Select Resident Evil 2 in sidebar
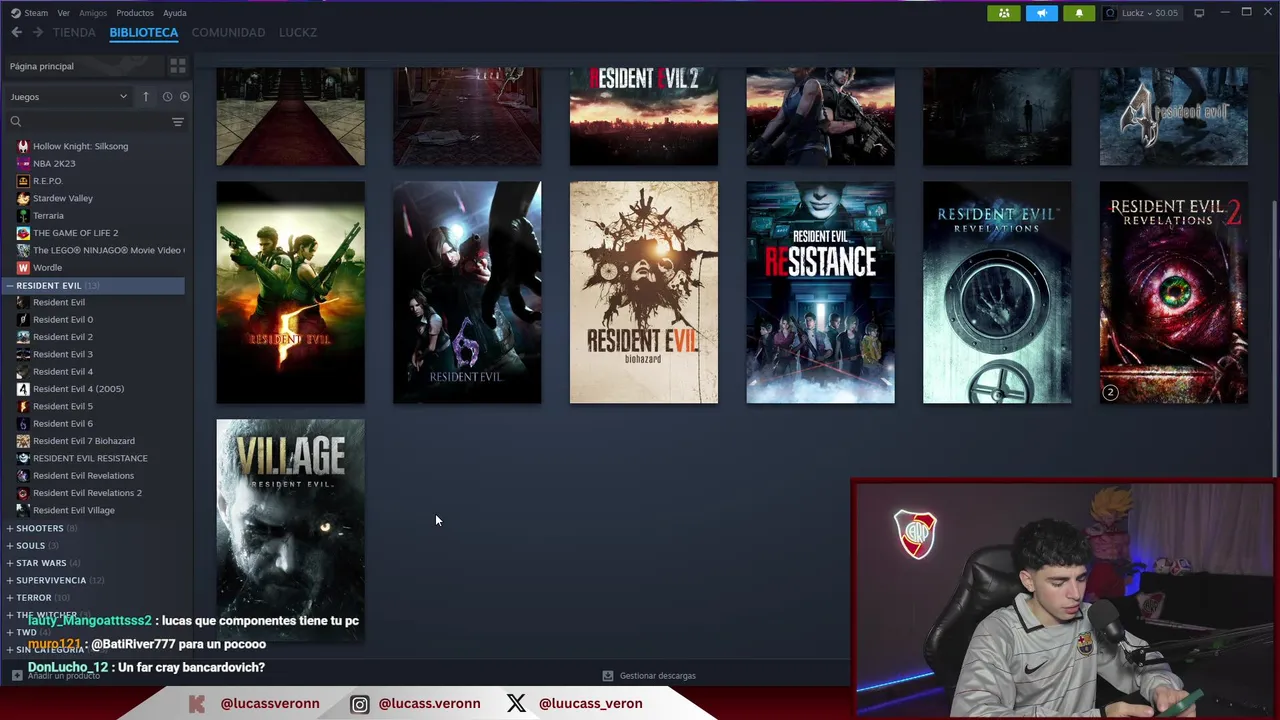 tap(63, 337)
